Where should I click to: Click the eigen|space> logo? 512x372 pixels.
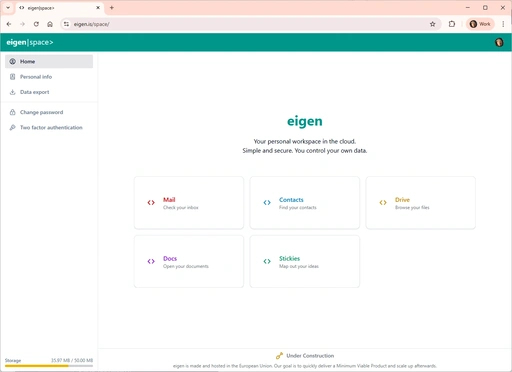coord(30,42)
